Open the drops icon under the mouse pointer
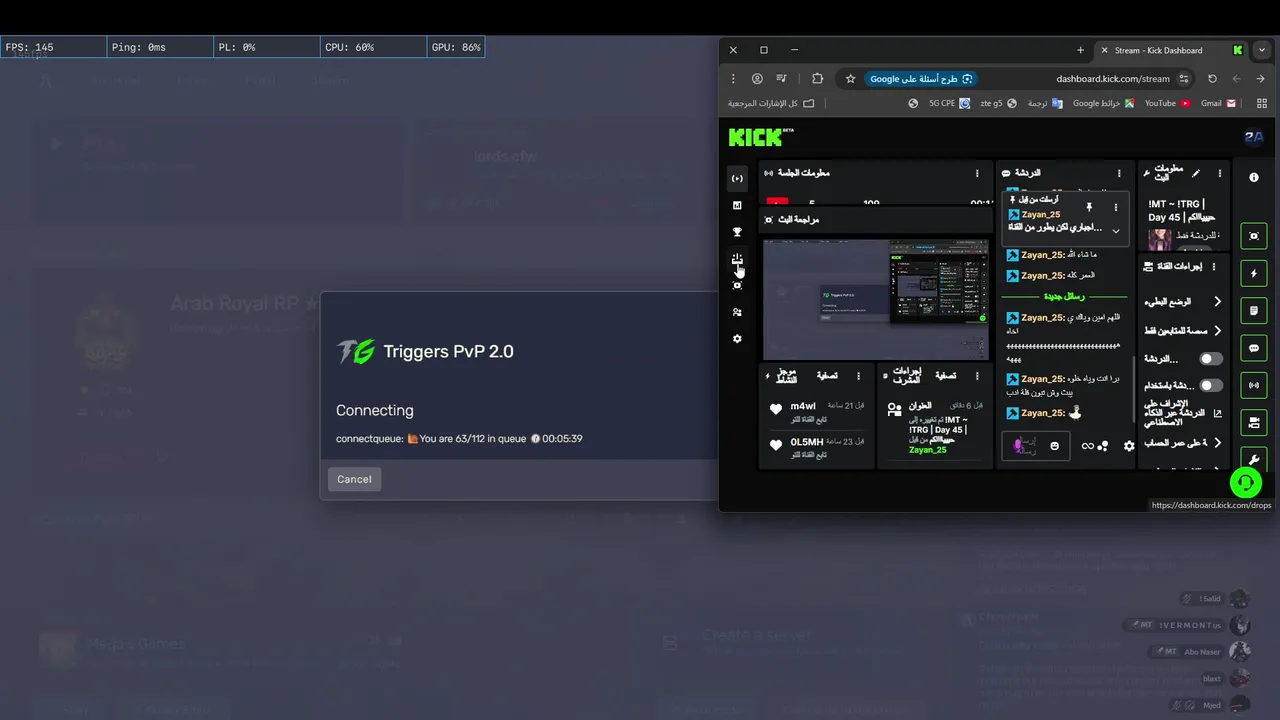The image size is (1280, 720). click(x=737, y=259)
